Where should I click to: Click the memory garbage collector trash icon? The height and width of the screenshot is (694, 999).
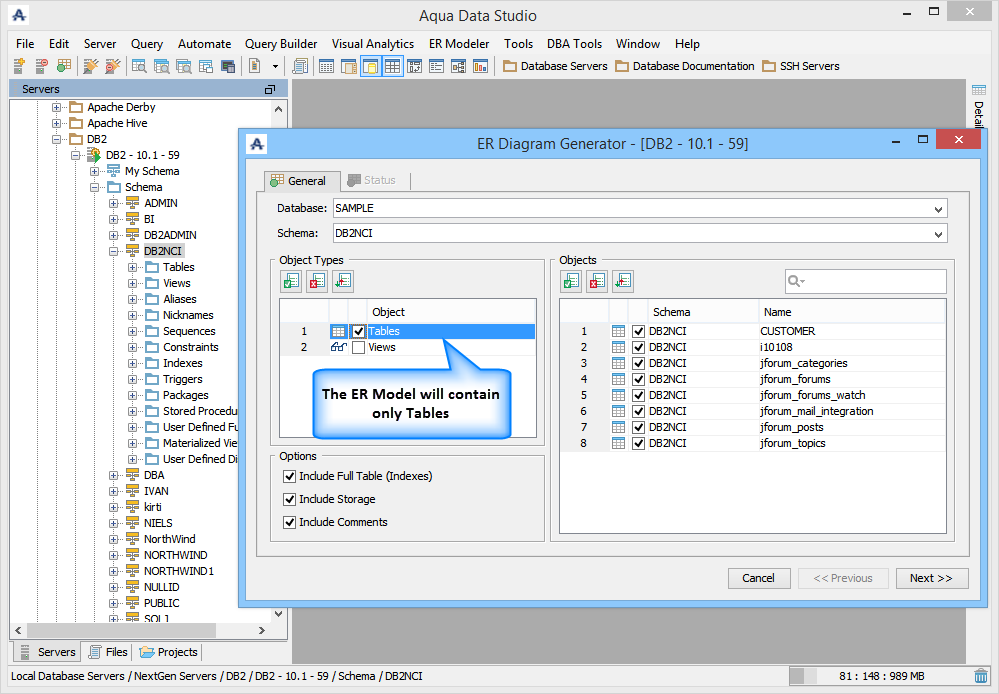tap(981, 676)
